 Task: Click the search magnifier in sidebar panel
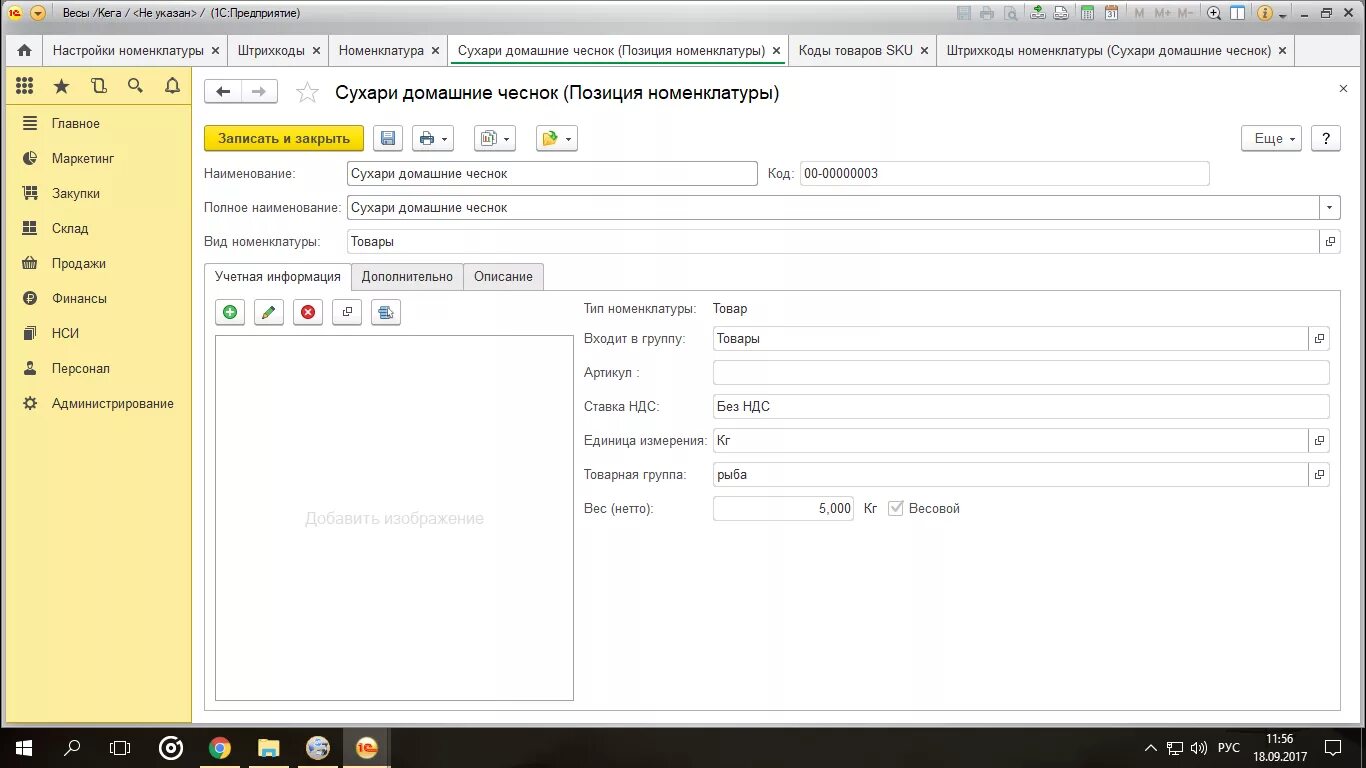click(135, 86)
